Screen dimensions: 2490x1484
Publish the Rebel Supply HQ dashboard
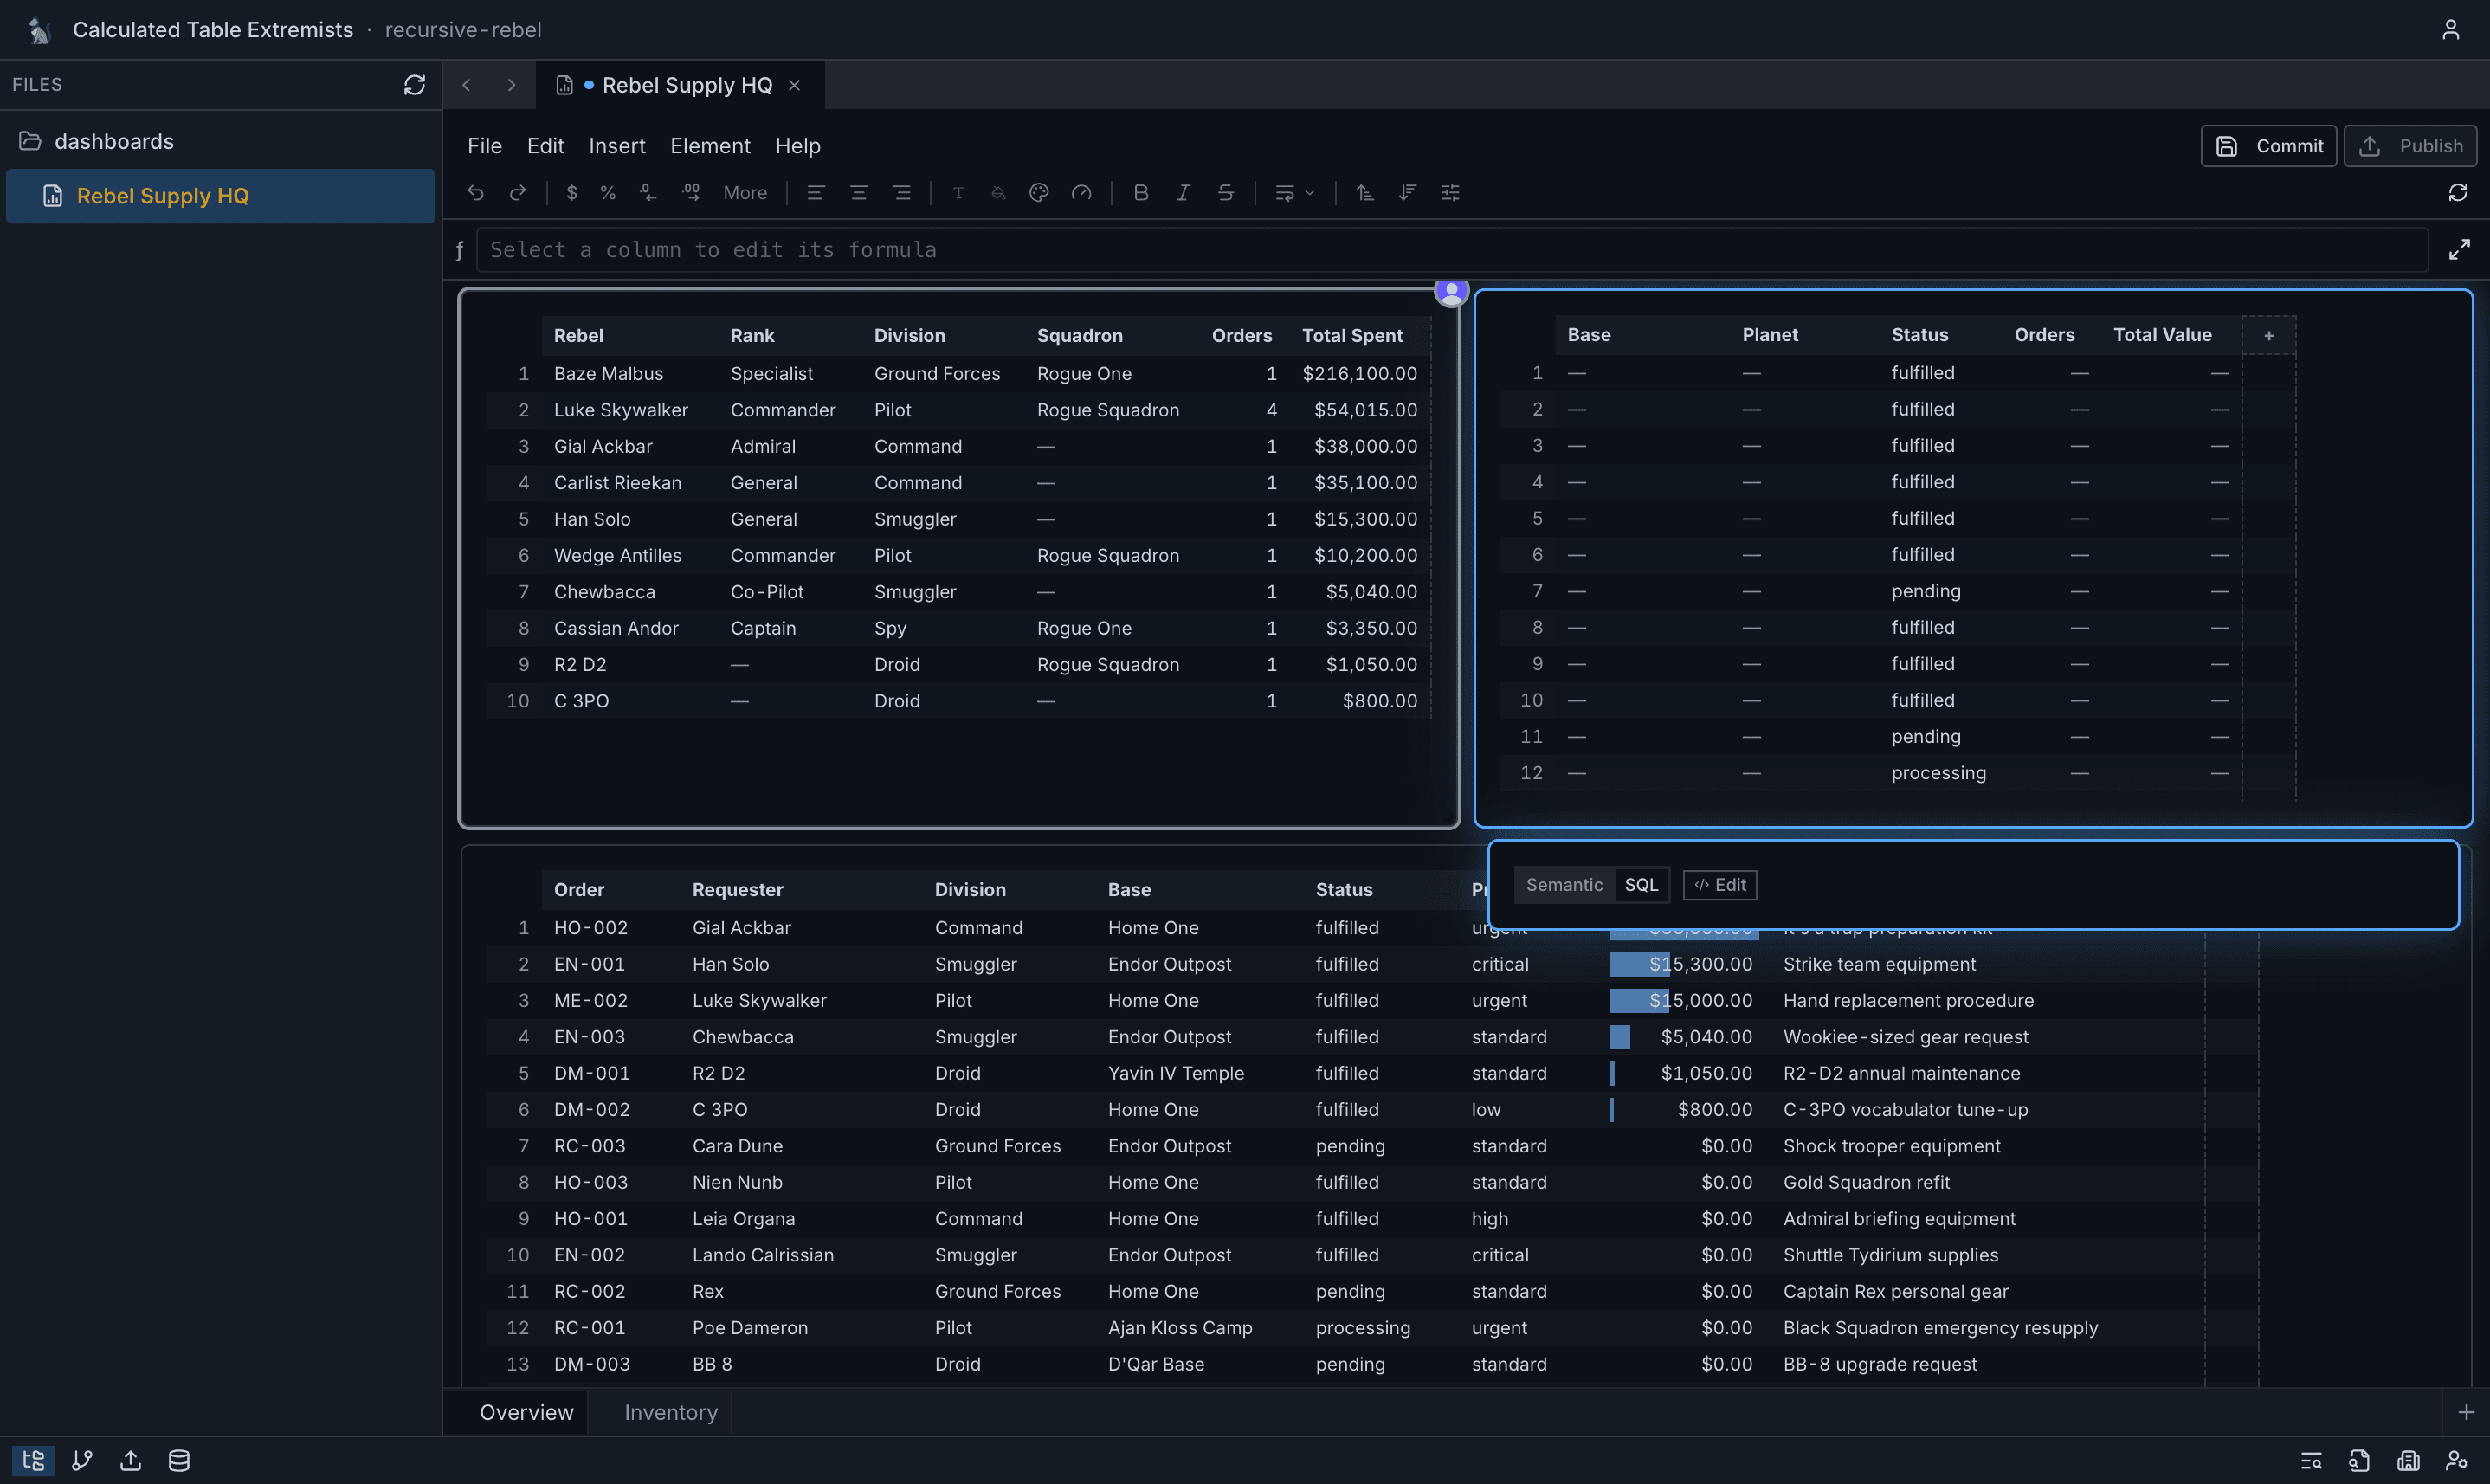point(2411,145)
